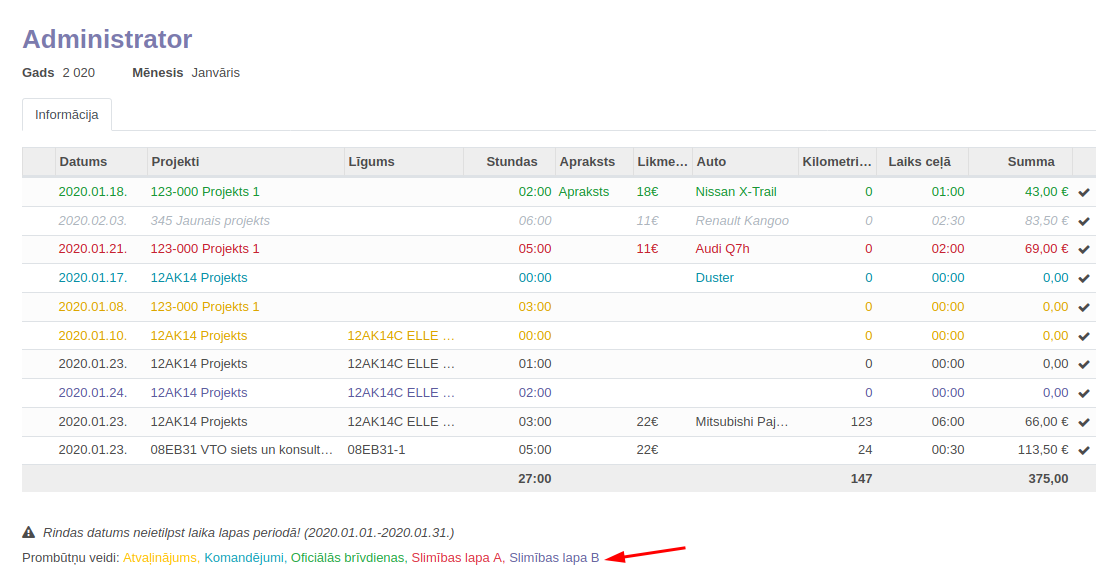Open the green 123-000 Projekts 1 entry
Screen dimensions: 1119x583
(x=205, y=192)
